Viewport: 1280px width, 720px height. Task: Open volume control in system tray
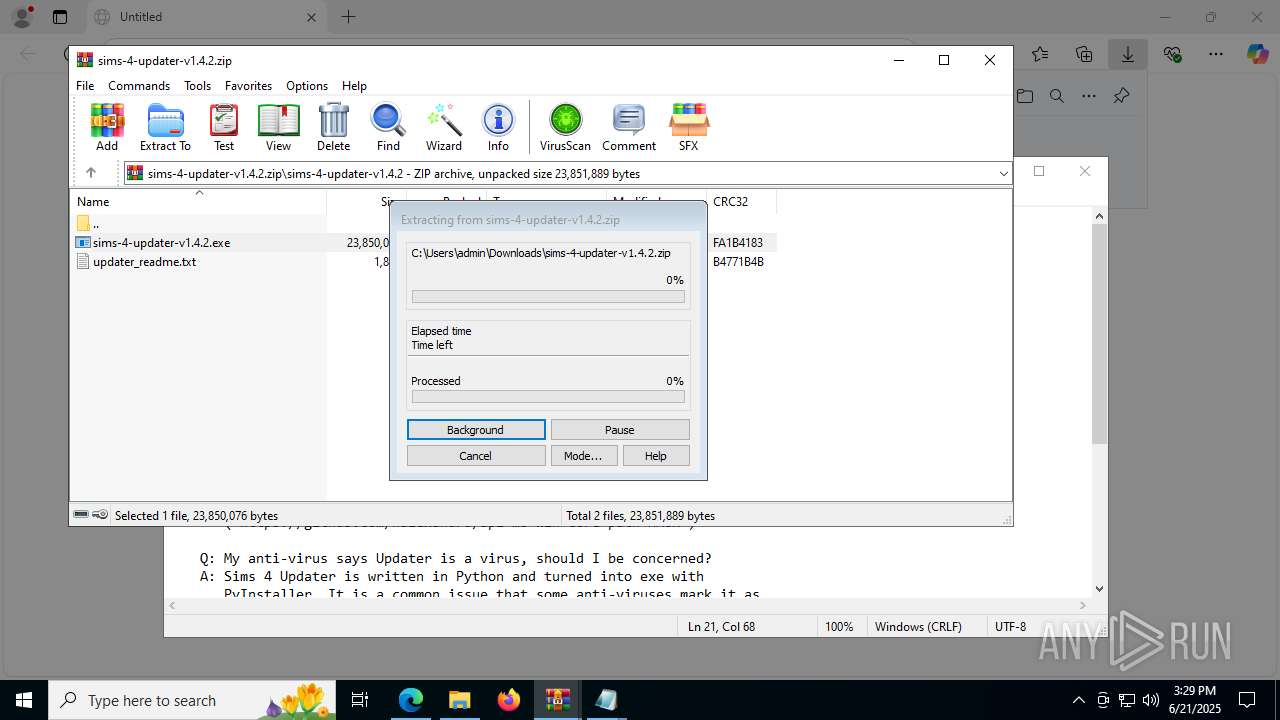(1151, 700)
